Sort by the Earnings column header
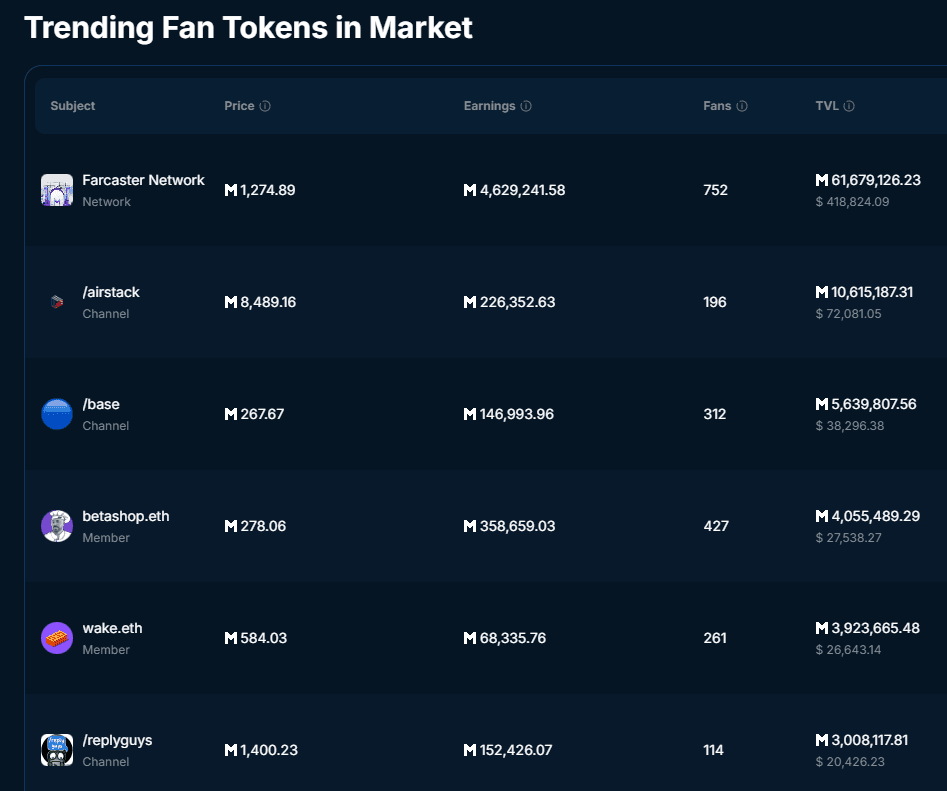Viewport: 947px width, 791px height. [489, 106]
